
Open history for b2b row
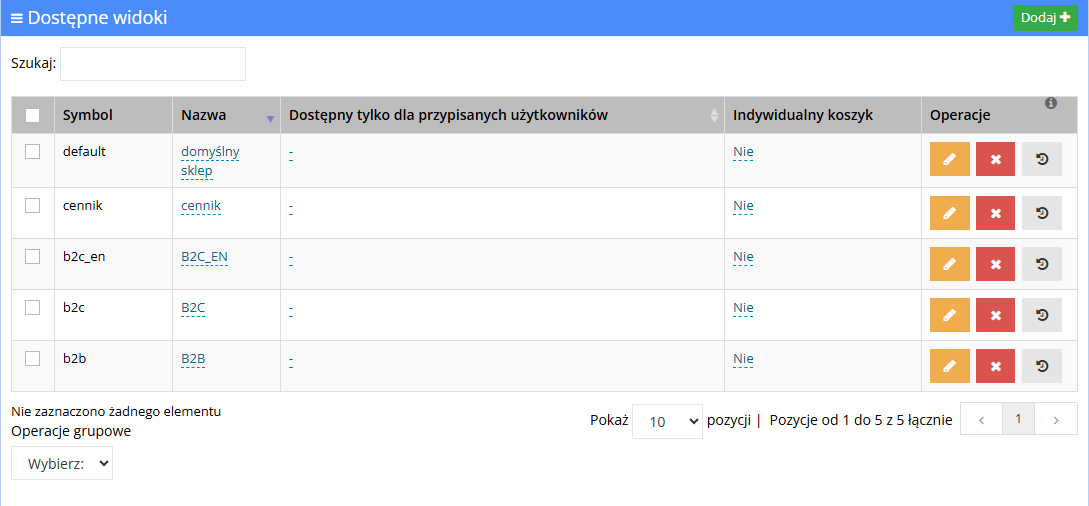coord(1042,366)
